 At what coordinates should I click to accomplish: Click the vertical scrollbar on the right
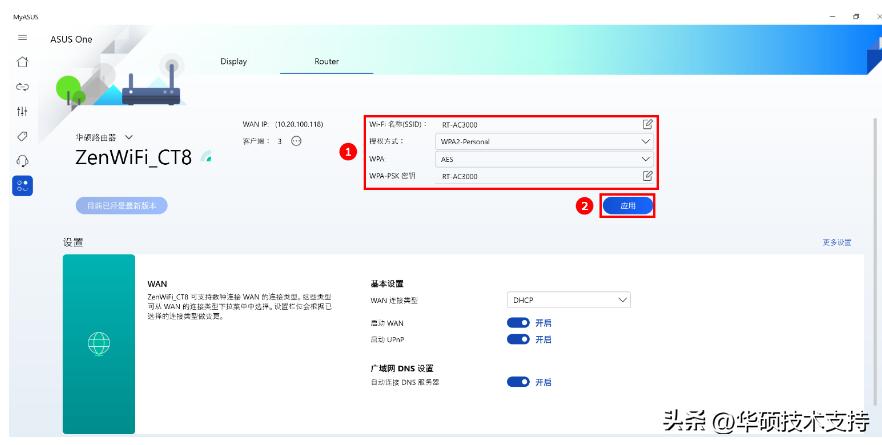click(875, 261)
